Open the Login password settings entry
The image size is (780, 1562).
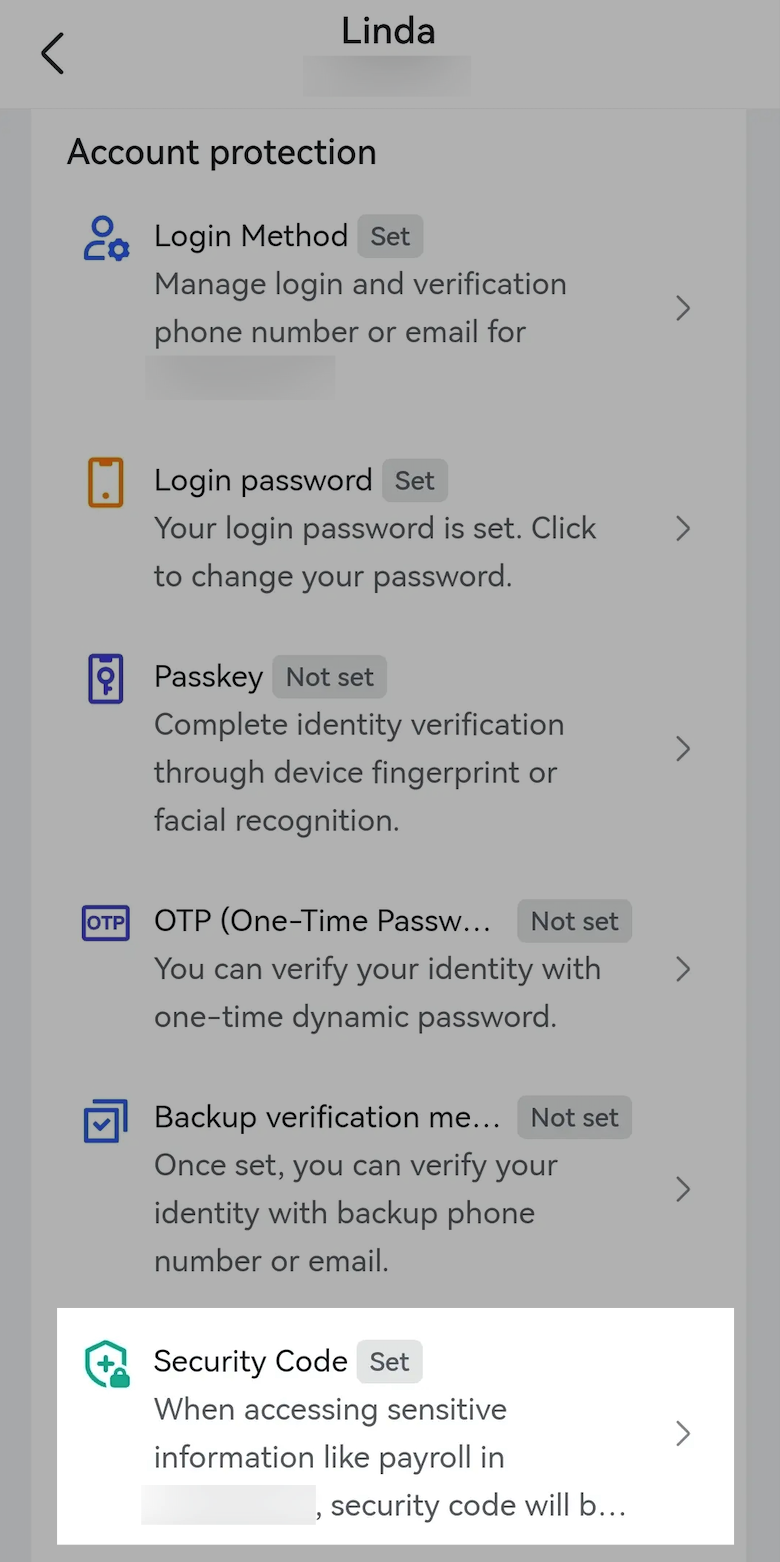click(x=684, y=529)
